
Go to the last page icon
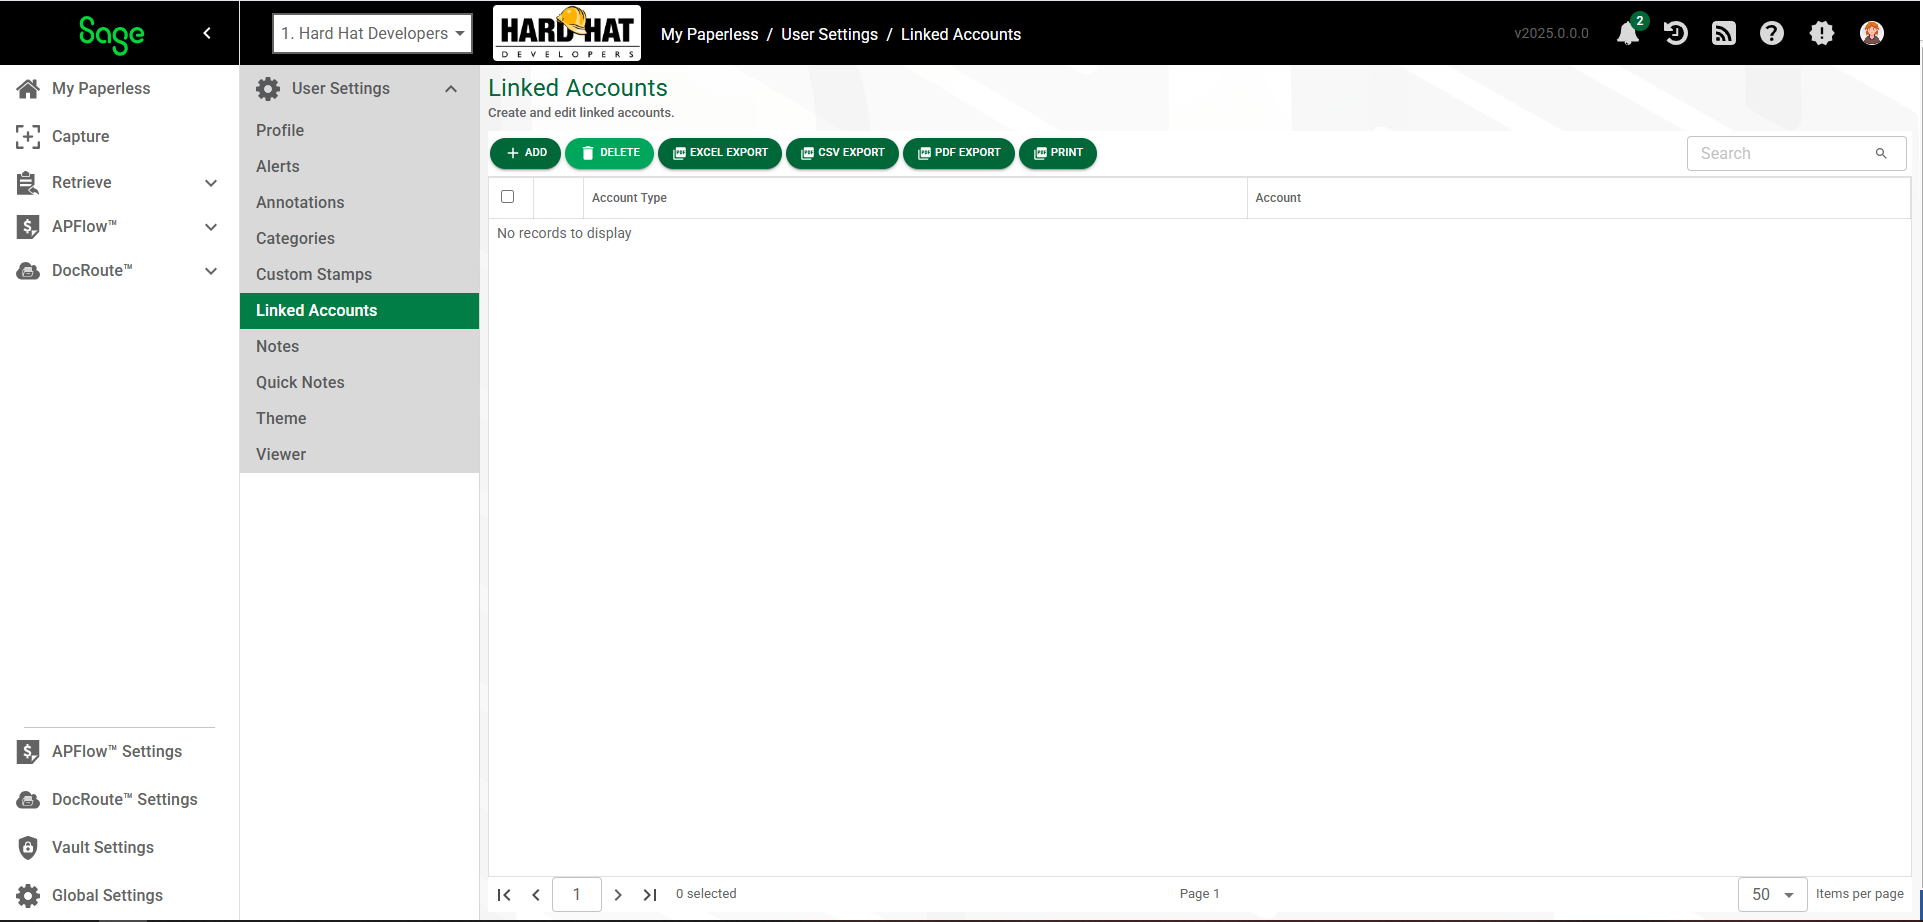coord(650,894)
